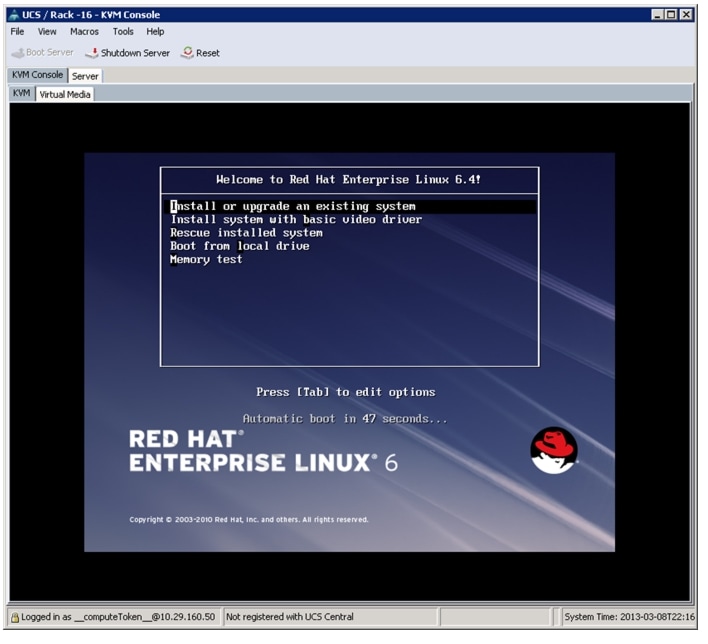Viewport: 708px width, 644px height.
Task: Click the Welcome to Red Hat Enterprise Linux title
Action: 349,180
